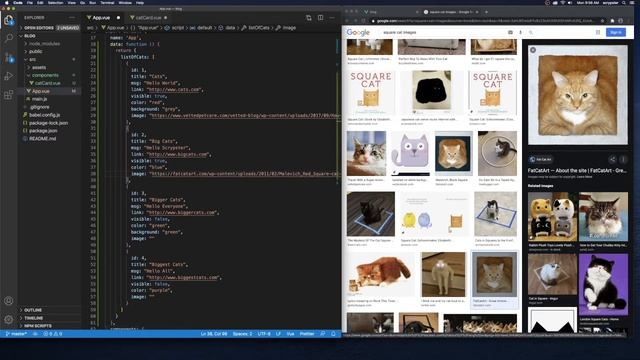Click inside the Google search box
Viewport: 640px width, 360px height.
click(443, 32)
